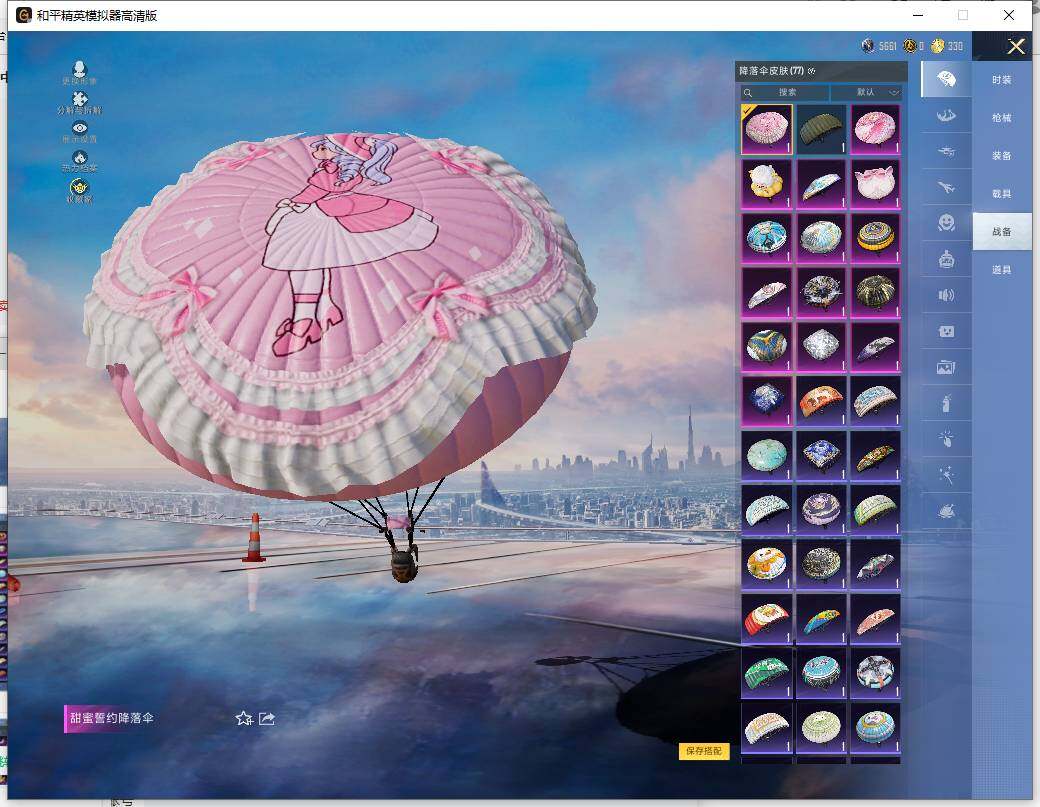
Task: Open the magic wand sparkle sub-category icon
Action: pyautogui.click(x=946, y=474)
